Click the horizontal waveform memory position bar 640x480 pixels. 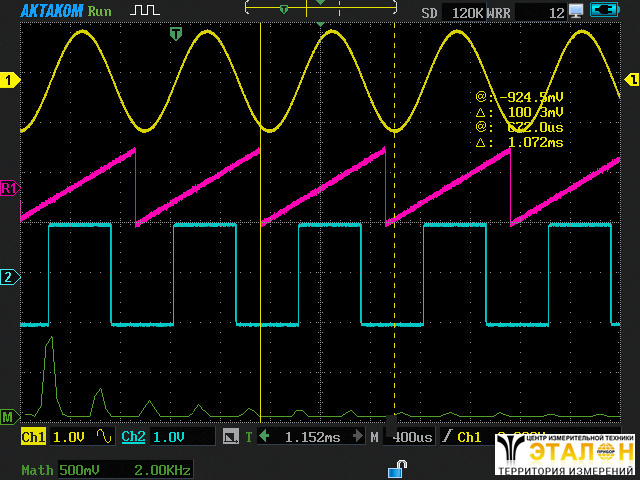pos(320,7)
